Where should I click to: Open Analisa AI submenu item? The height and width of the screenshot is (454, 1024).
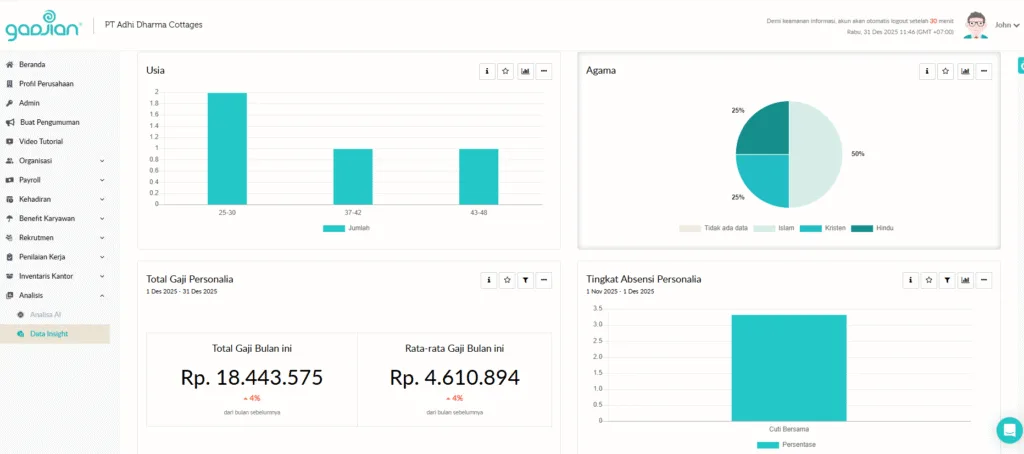(x=45, y=314)
